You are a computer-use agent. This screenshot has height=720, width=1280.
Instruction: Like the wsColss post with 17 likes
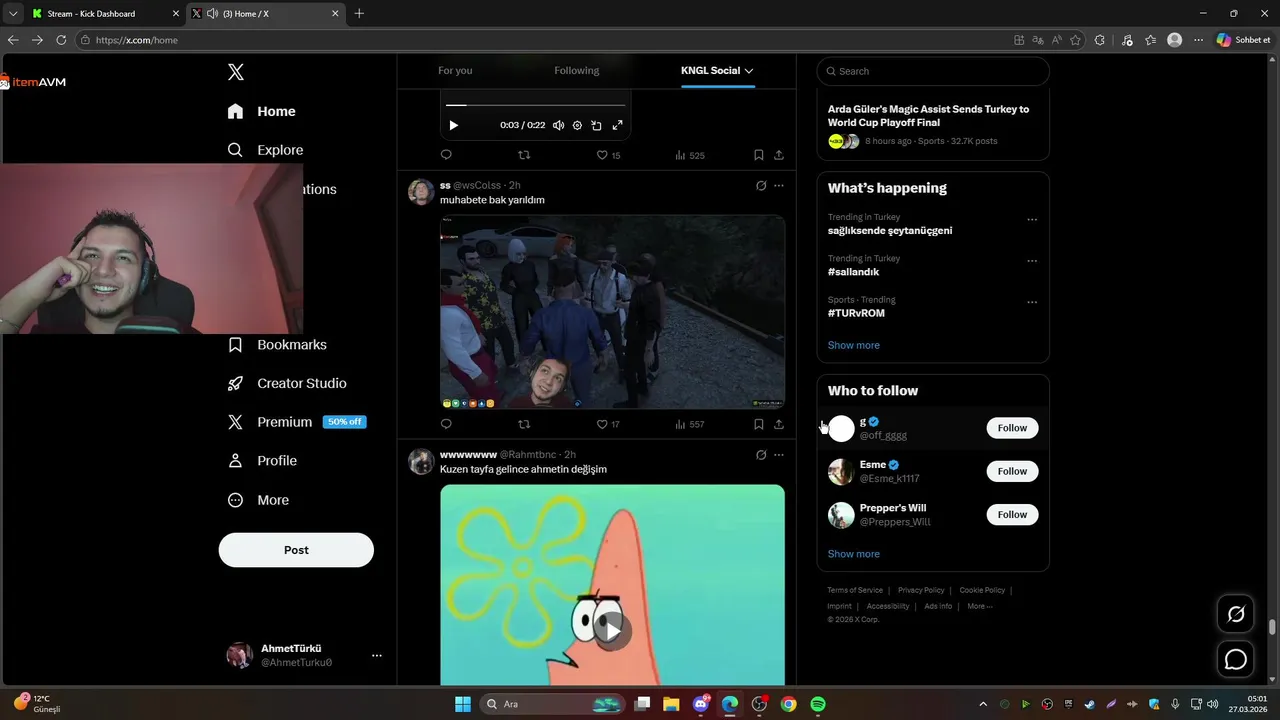tap(608, 424)
